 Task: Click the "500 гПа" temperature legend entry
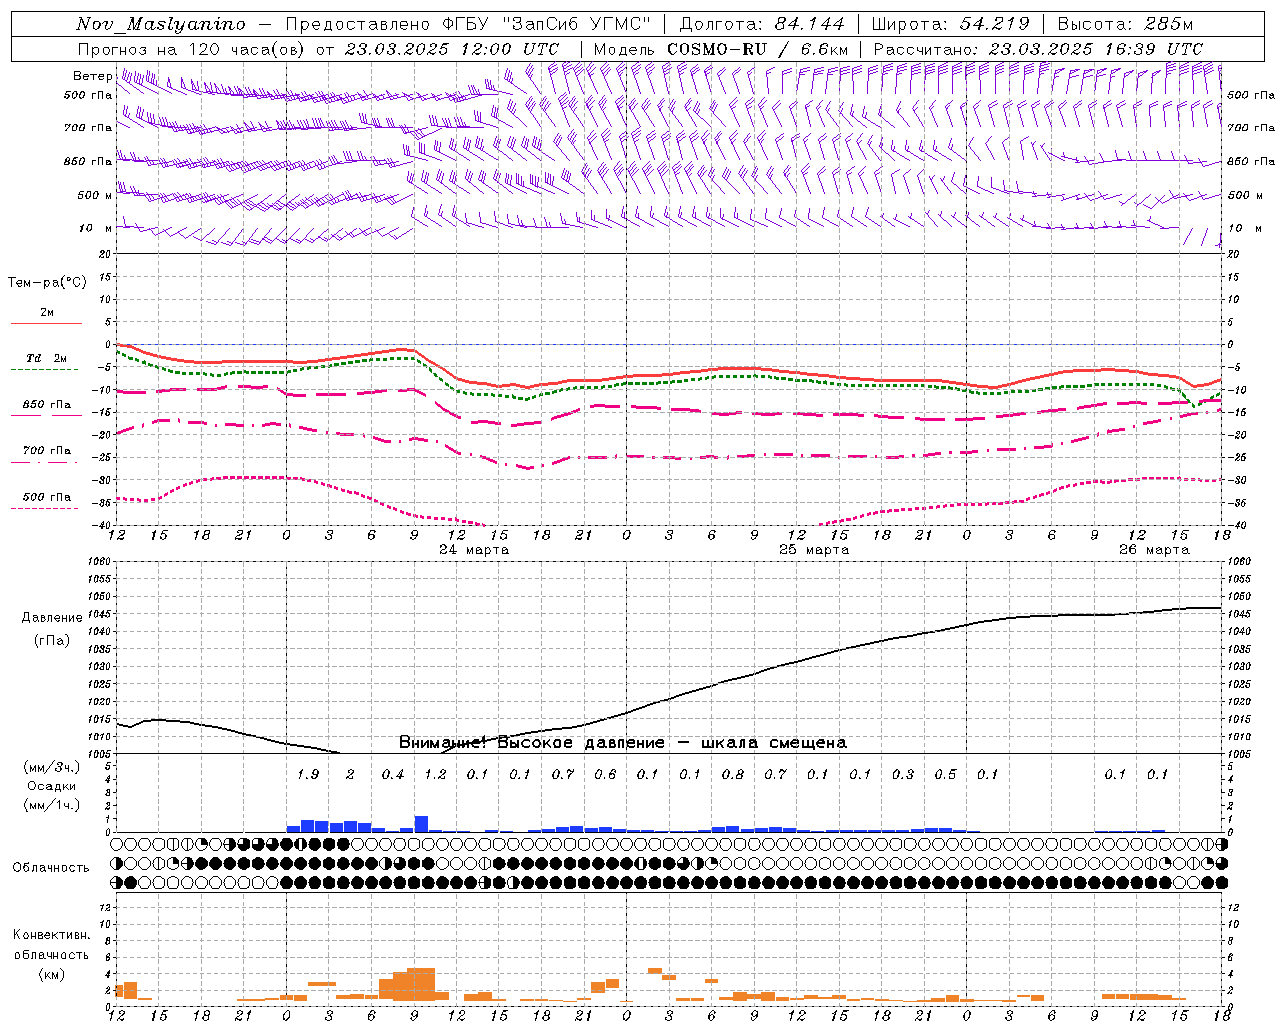click(x=47, y=496)
